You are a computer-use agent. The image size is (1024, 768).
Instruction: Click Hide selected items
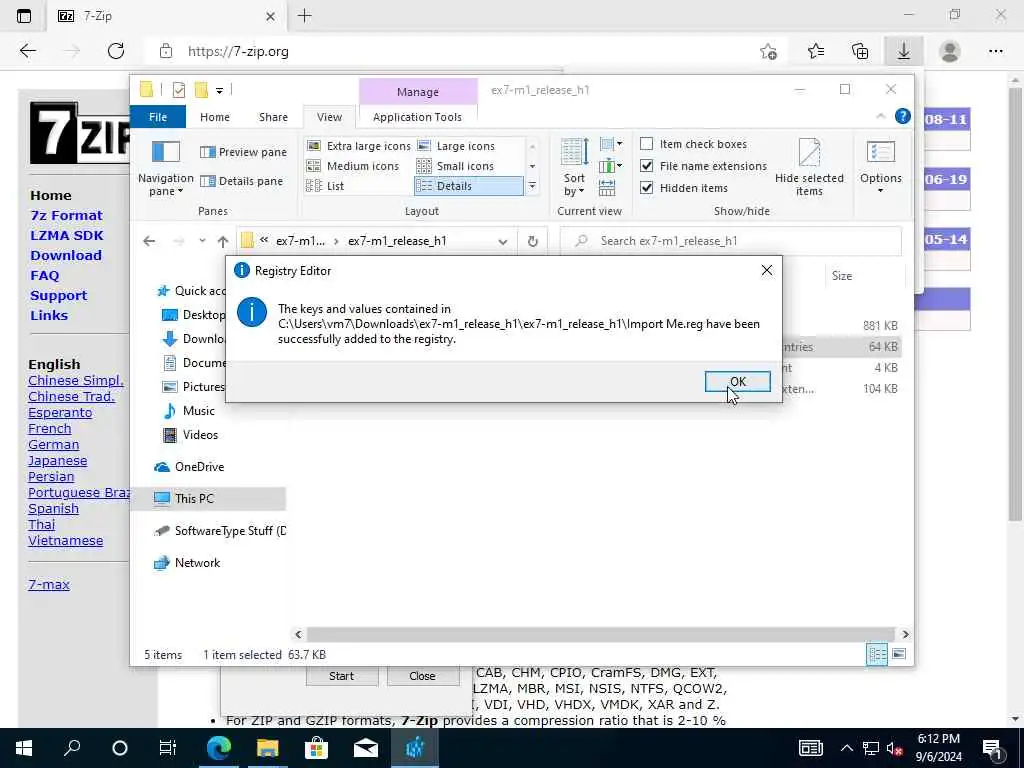[809, 167]
